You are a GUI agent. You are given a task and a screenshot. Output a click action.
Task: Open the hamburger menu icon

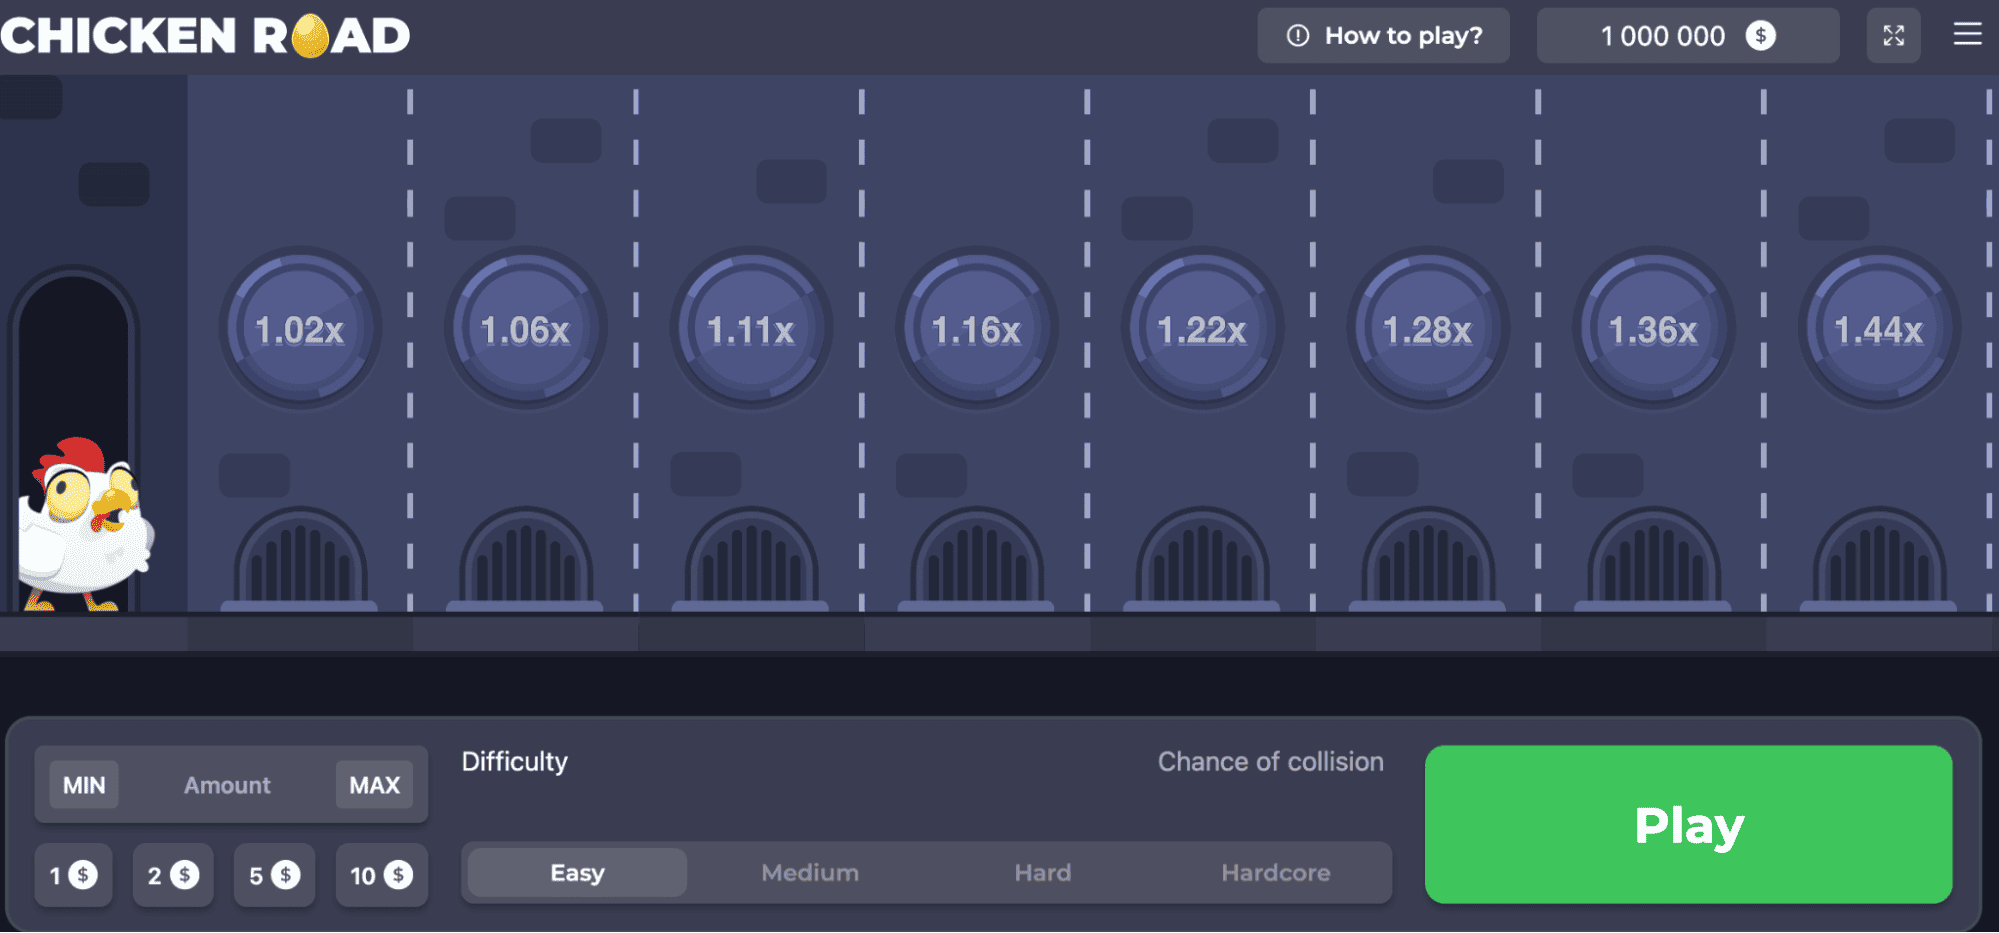[1967, 35]
